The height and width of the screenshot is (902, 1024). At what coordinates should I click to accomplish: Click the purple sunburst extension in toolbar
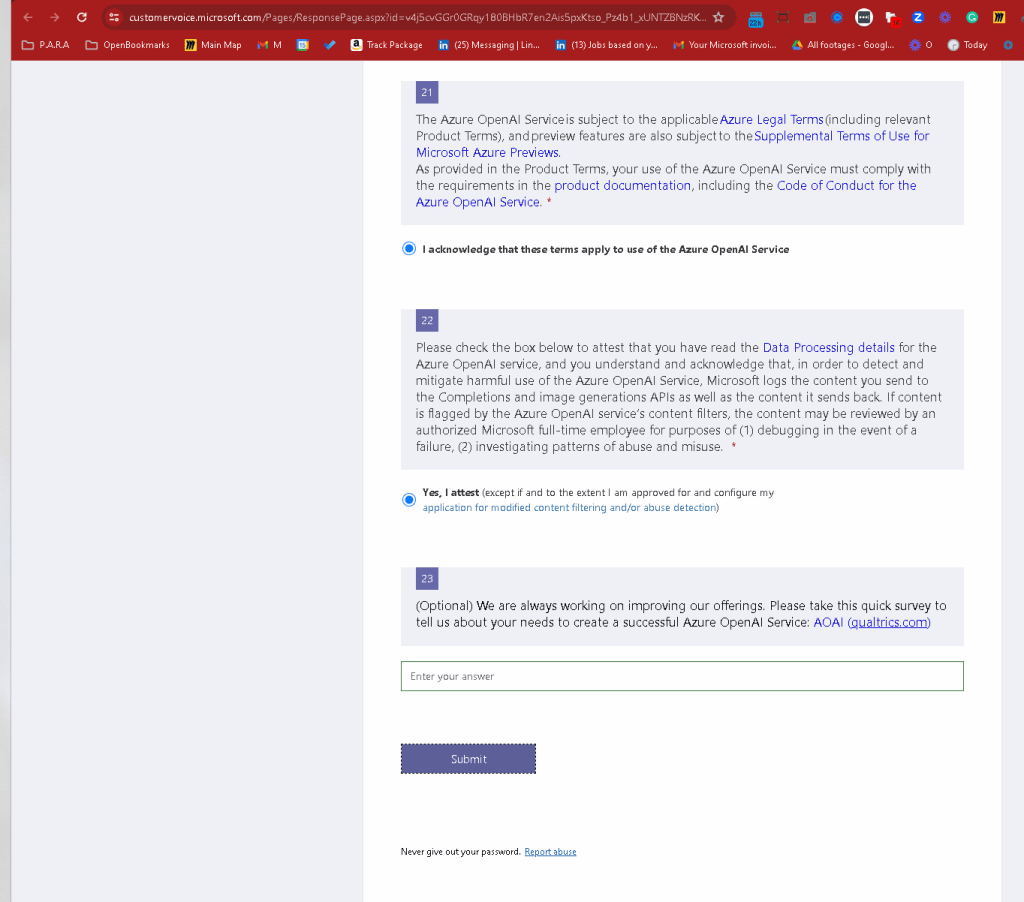click(x=945, y=18)
